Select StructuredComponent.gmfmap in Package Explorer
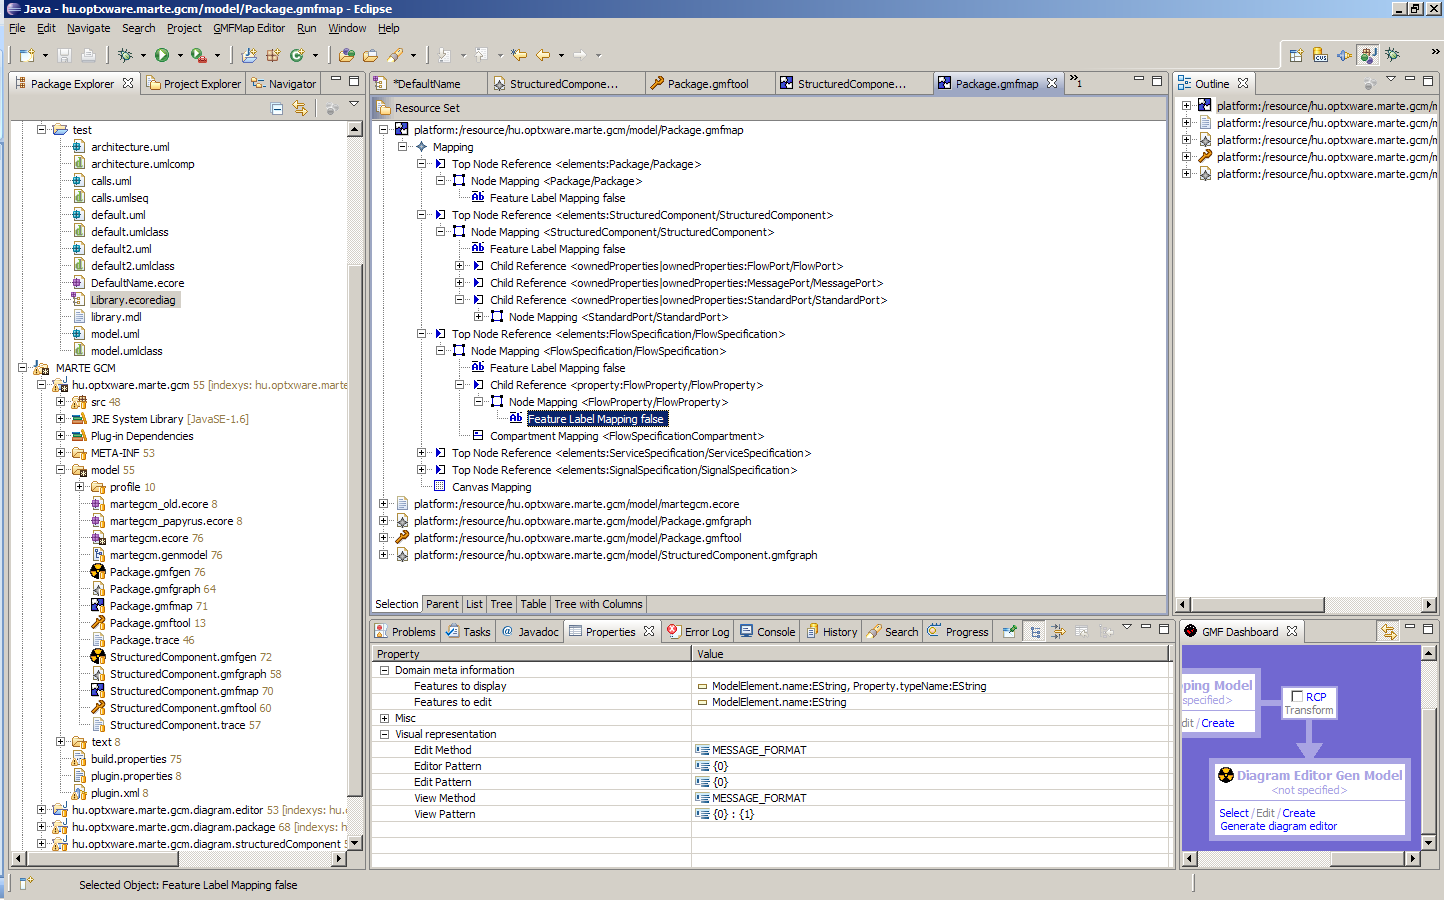Viewport: 1444px width, 900px height. pos(182,691)
